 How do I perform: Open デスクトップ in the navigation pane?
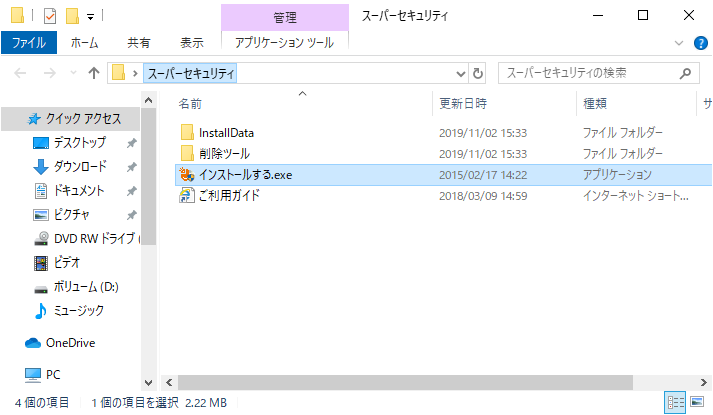pyautogui.click(x=80, y=143)
